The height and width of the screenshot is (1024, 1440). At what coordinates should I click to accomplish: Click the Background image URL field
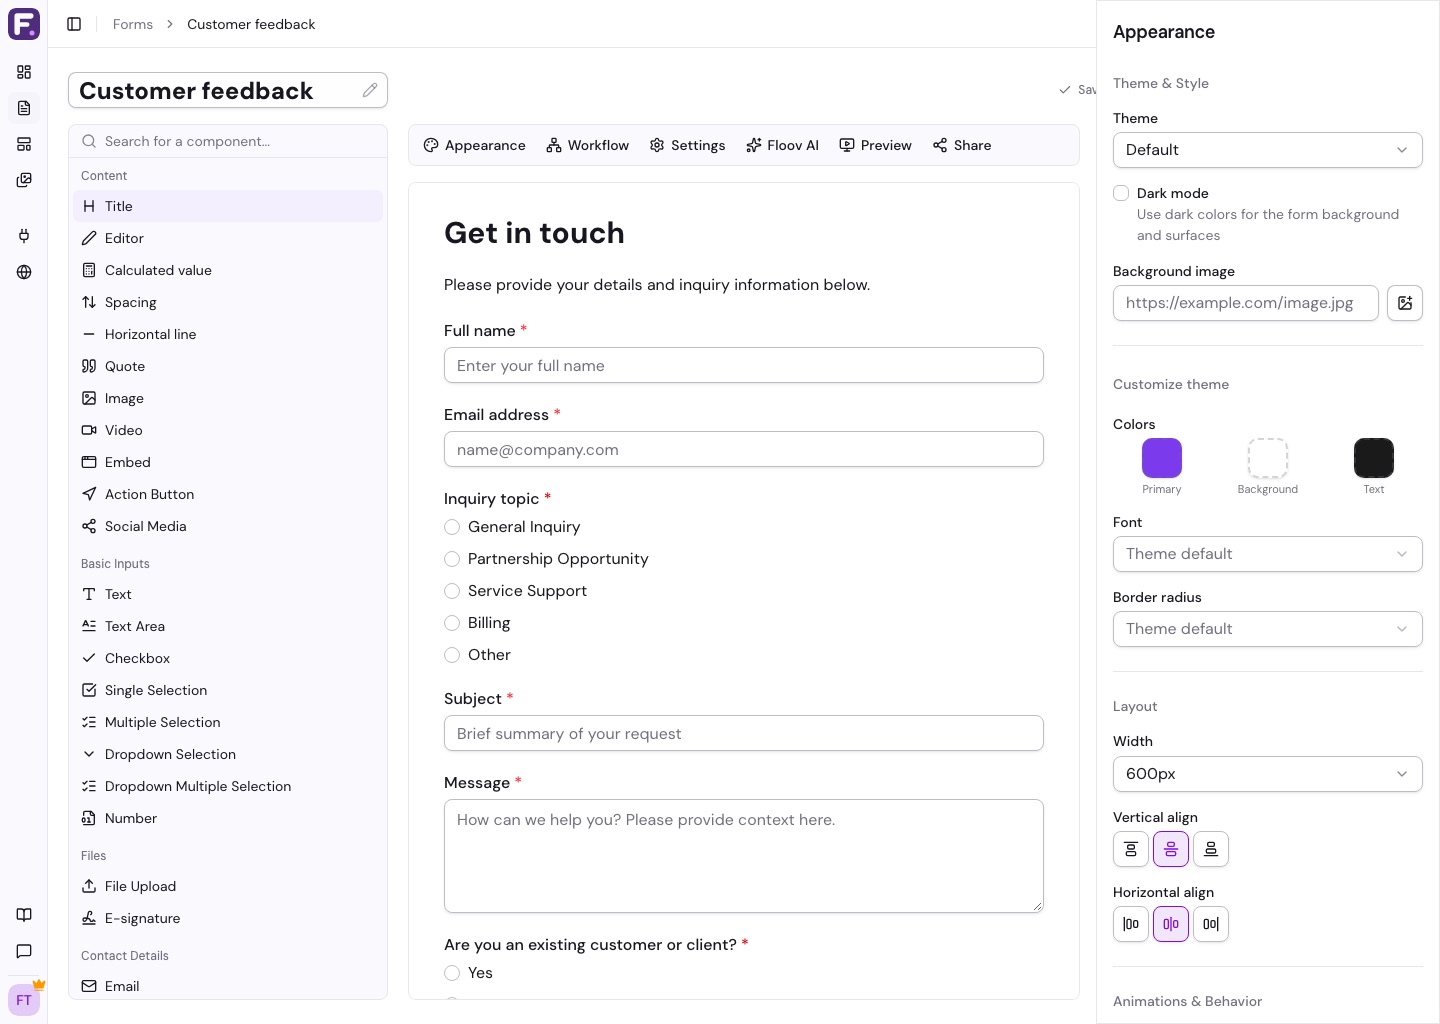pos(1246,303)
